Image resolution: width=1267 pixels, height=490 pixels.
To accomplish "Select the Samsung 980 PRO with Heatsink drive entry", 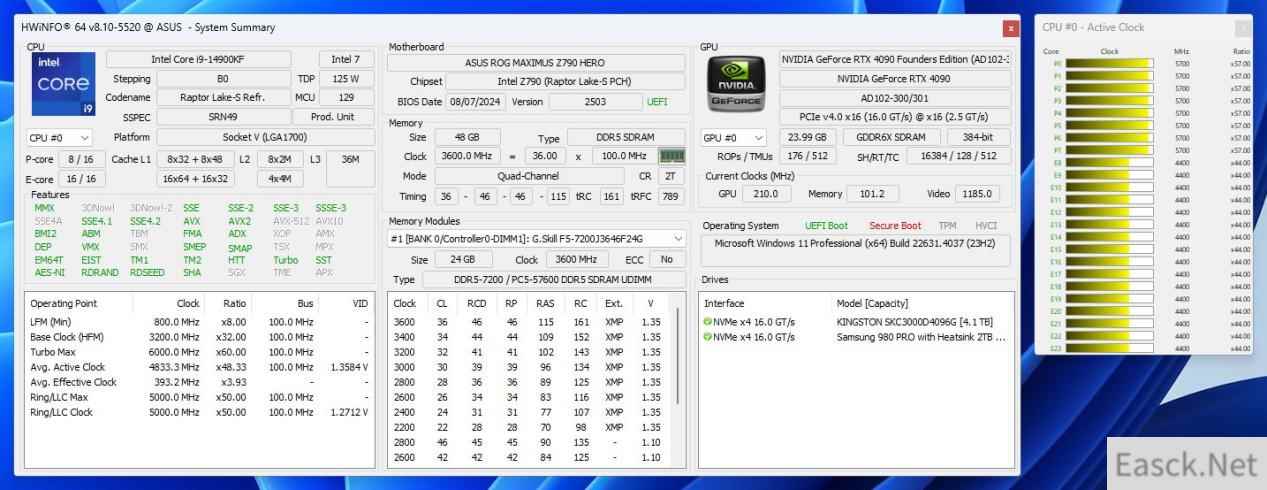I will pos(855,337).
